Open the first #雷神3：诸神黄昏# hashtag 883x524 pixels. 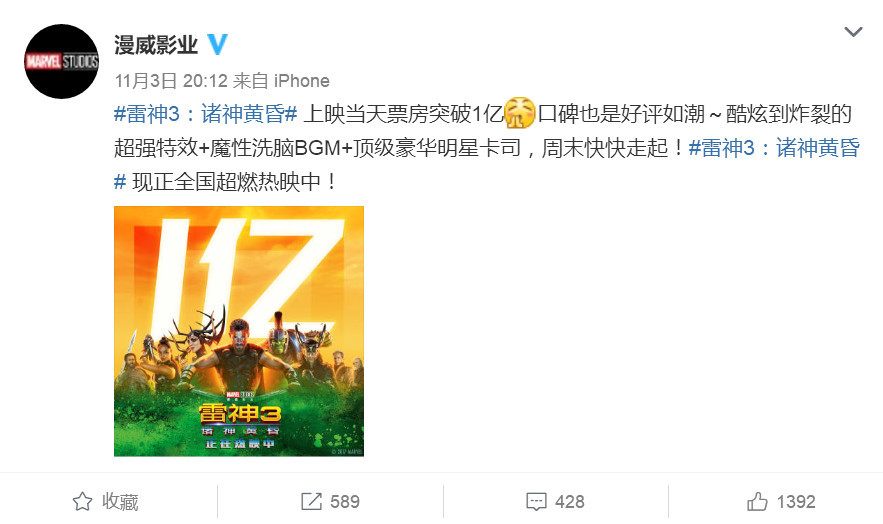tap(206, 114)
